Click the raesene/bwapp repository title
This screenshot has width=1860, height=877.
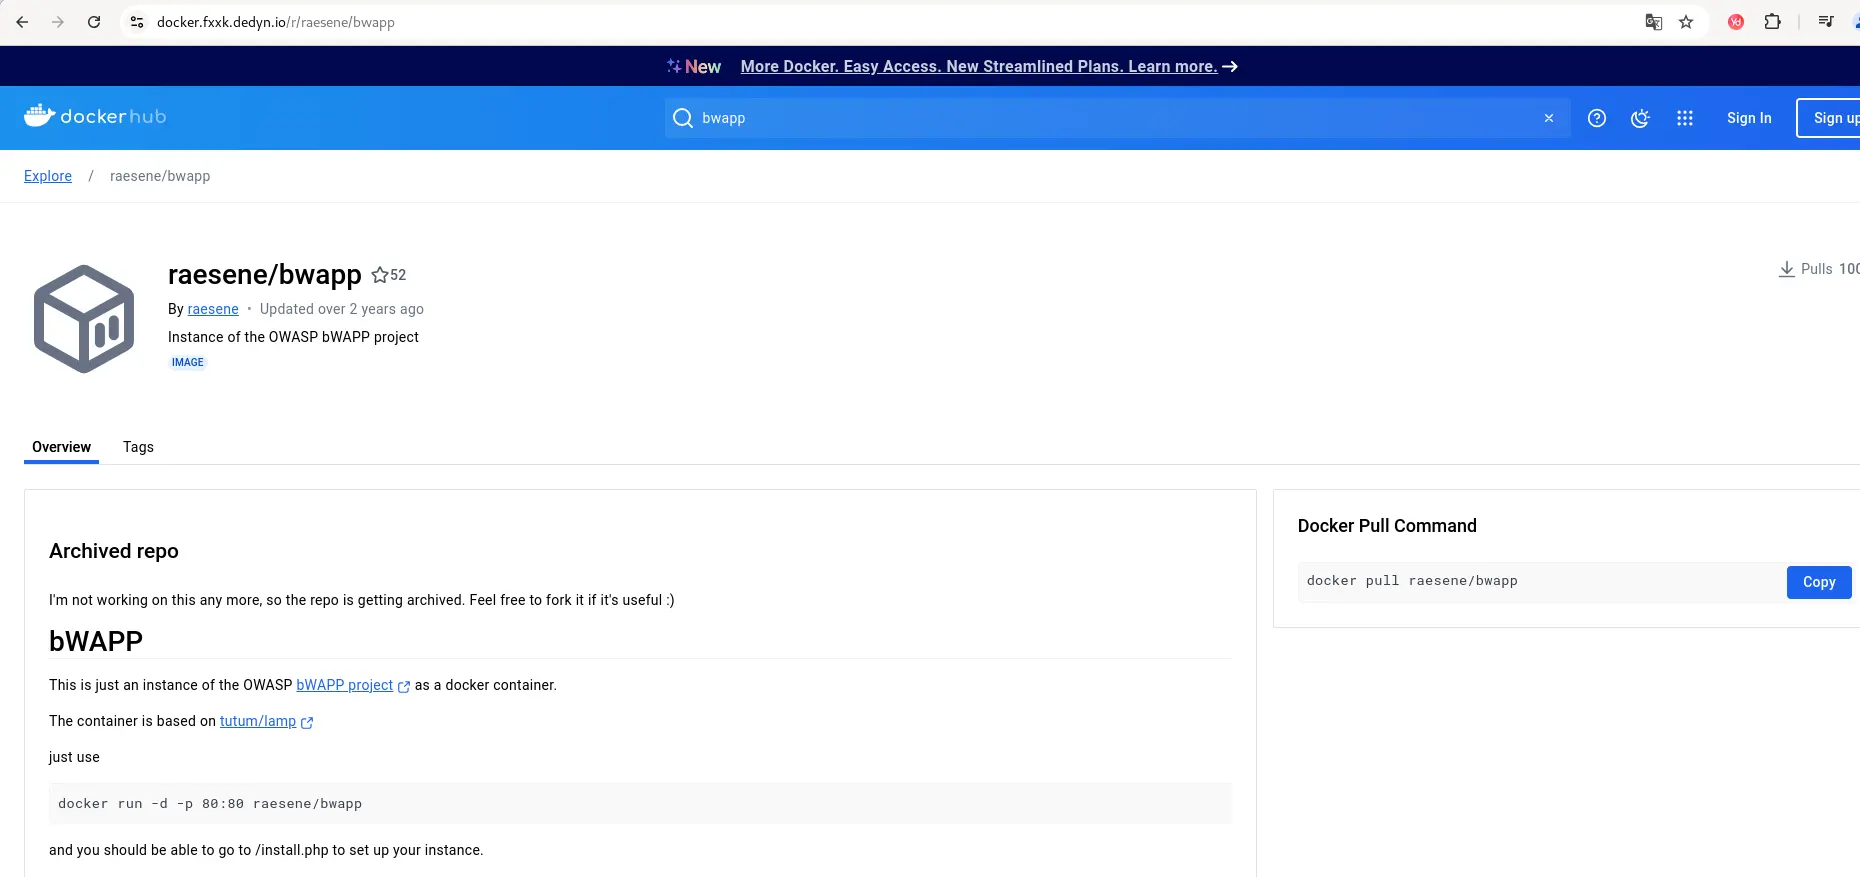click(265, 274)
